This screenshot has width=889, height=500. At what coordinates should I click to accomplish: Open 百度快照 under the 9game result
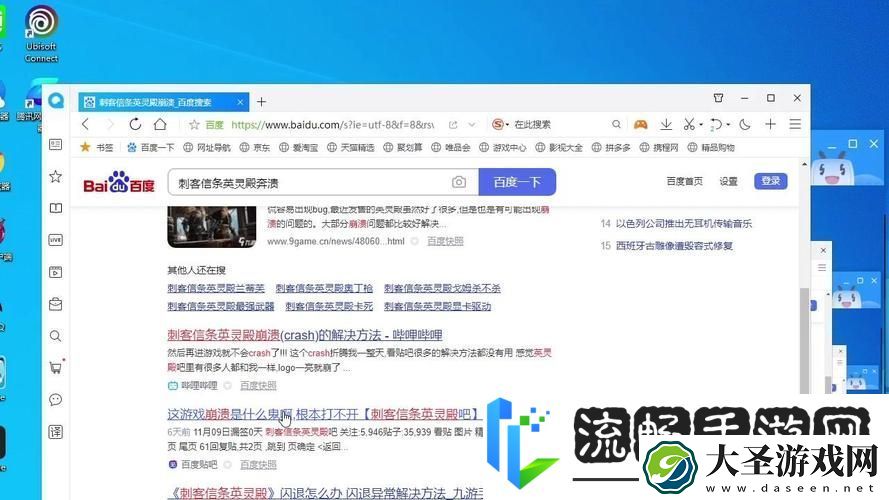click(x=445, y=241)
